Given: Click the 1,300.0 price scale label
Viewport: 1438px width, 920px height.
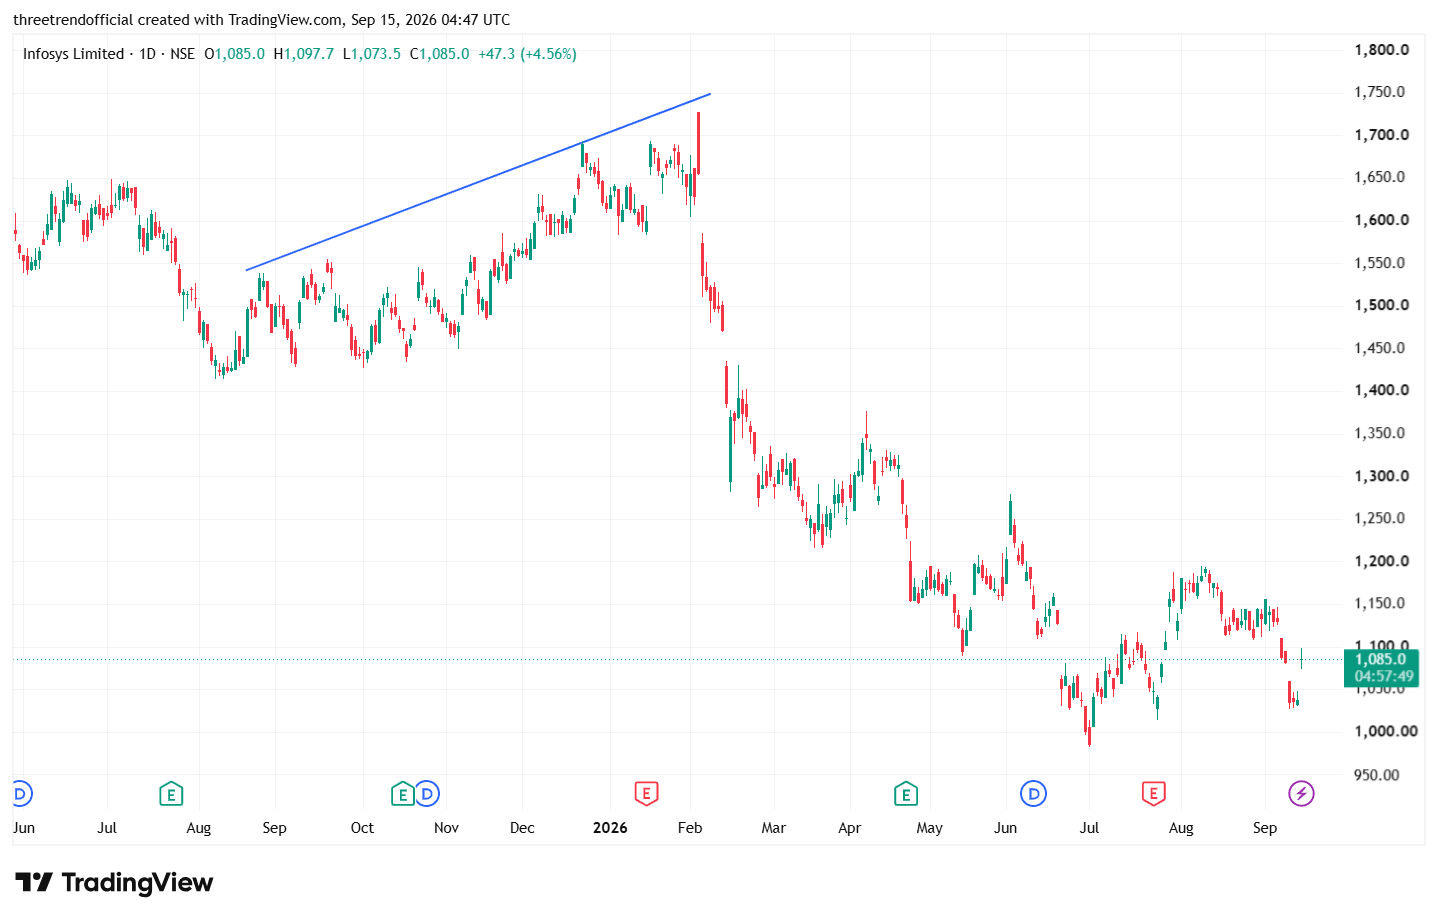Looking at the screenshot, I should coord(1381,476).
